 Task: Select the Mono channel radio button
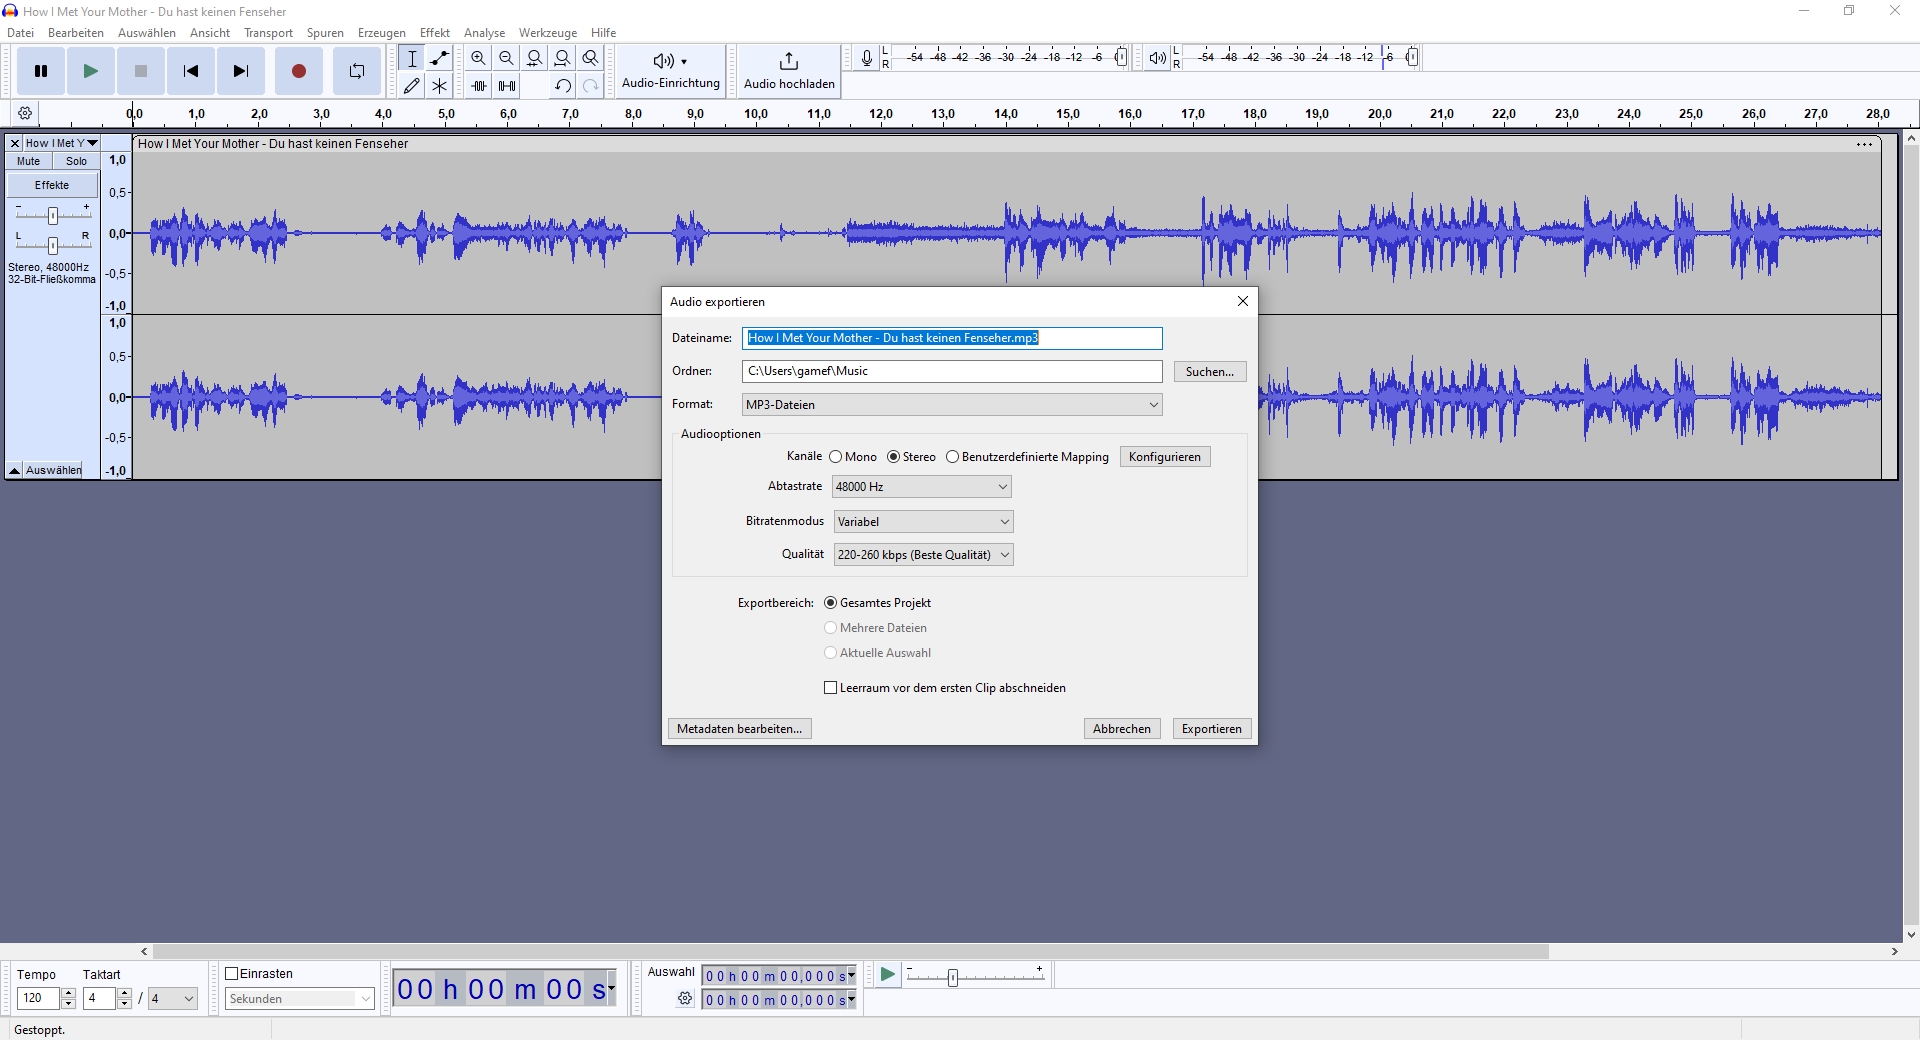836,457
